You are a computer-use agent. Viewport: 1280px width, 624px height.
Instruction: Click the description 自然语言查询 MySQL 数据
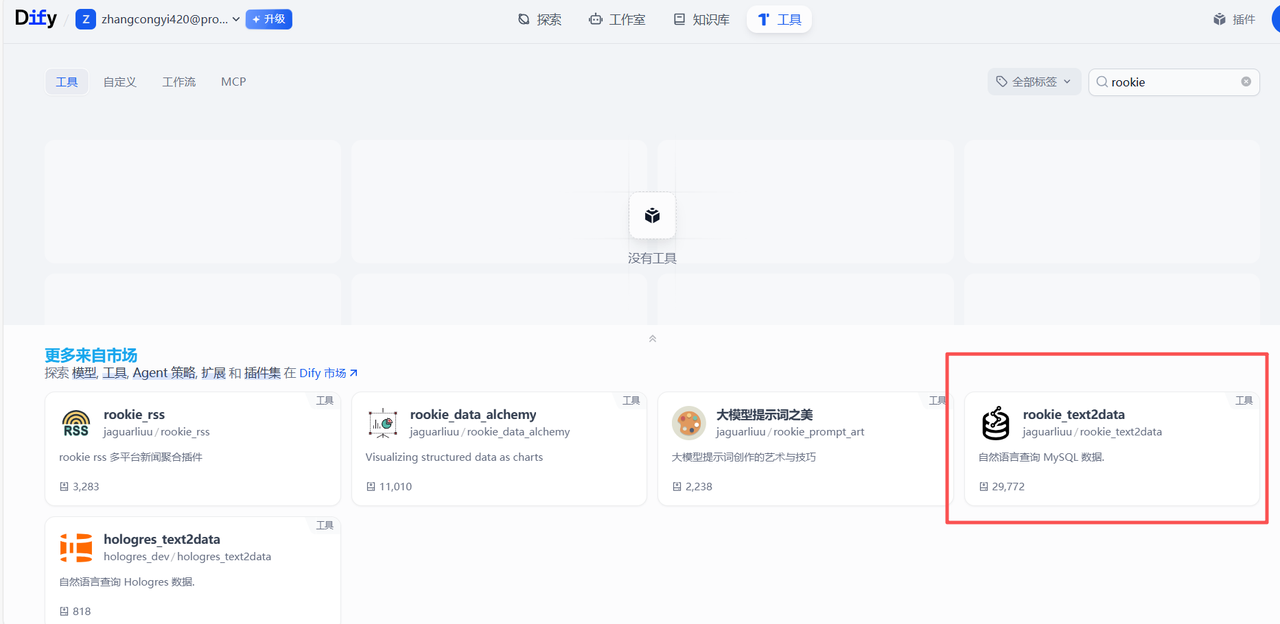click(x=1041, y=457)
